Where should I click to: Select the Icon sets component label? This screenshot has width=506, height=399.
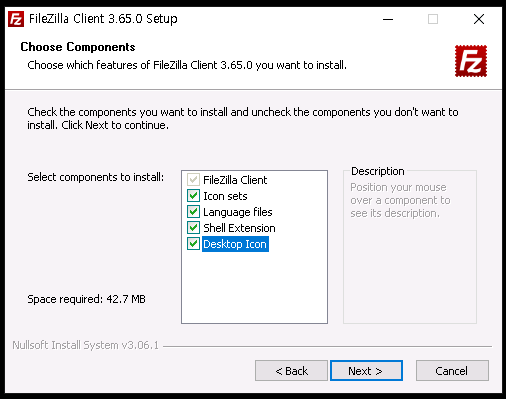(x=225, y=196)
